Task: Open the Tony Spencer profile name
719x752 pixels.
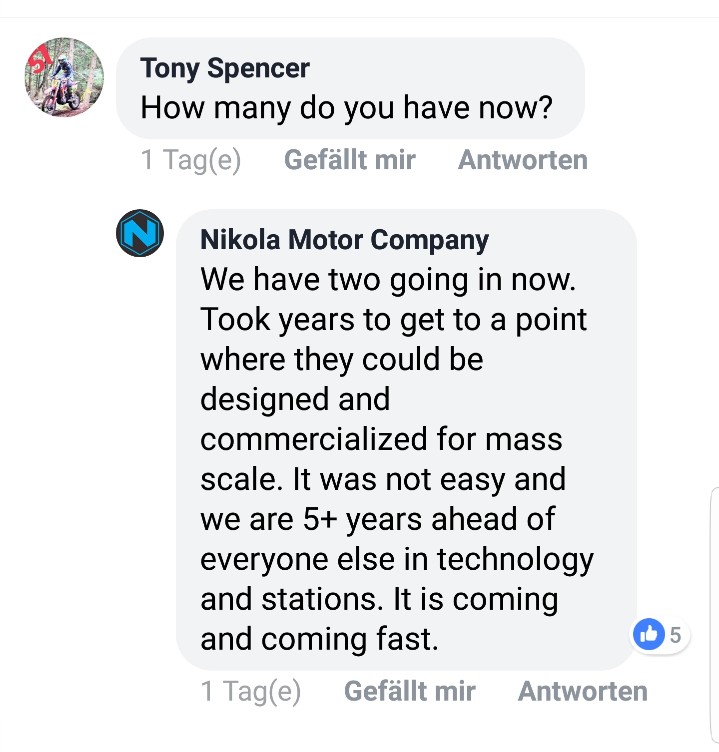Action: tap(225, 68)
